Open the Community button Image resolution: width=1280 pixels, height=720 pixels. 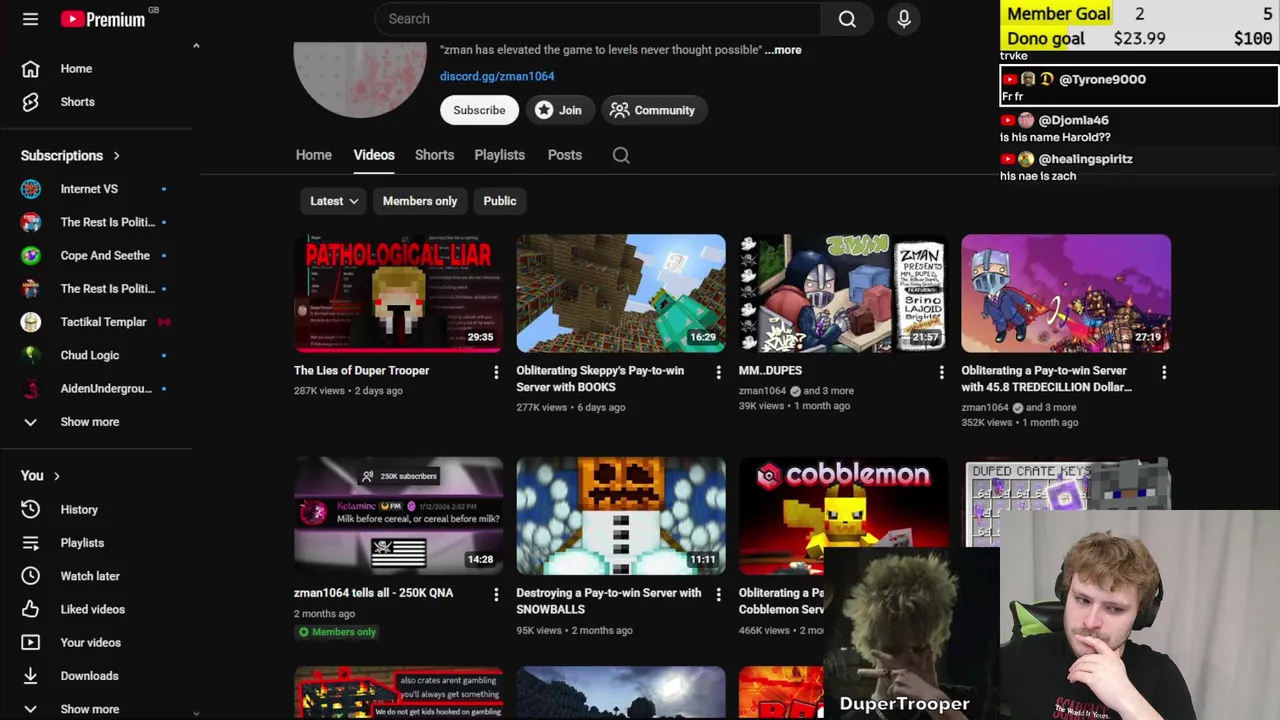(653, 110)
